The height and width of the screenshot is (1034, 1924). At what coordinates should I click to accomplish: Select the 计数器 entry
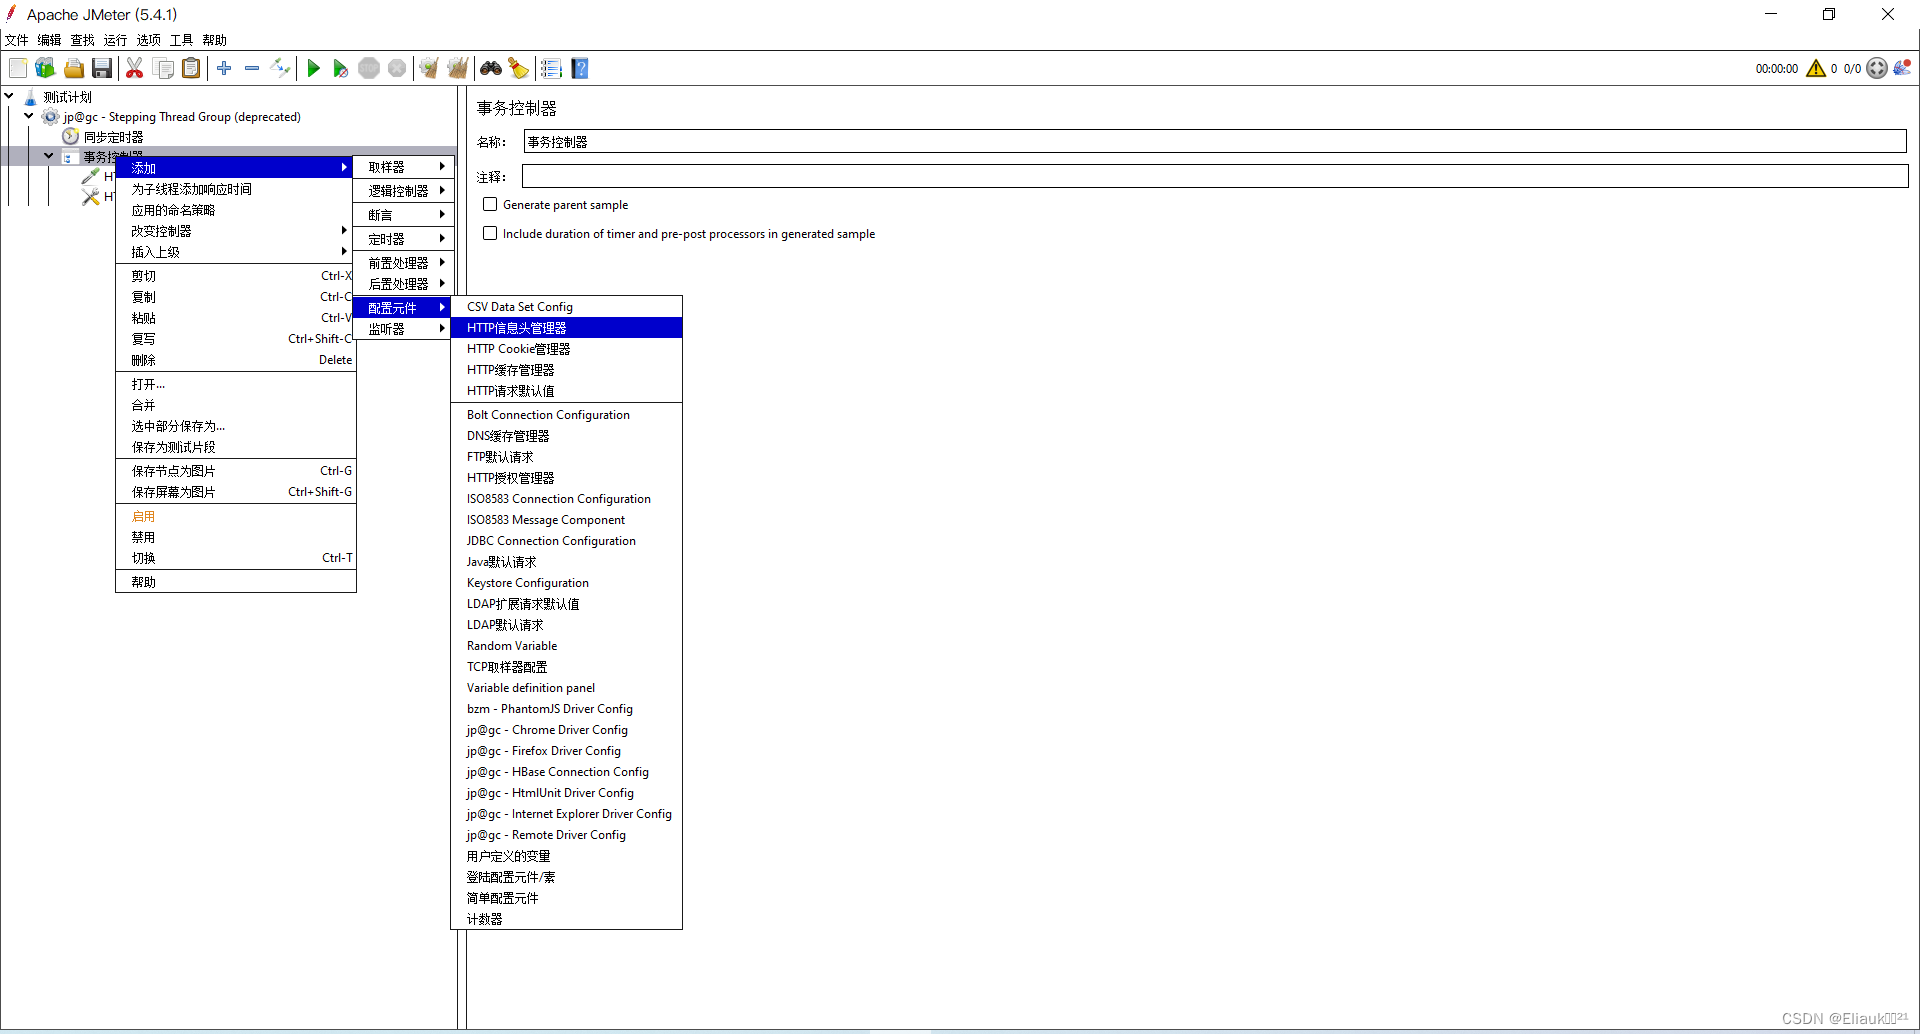click(567, 919)
